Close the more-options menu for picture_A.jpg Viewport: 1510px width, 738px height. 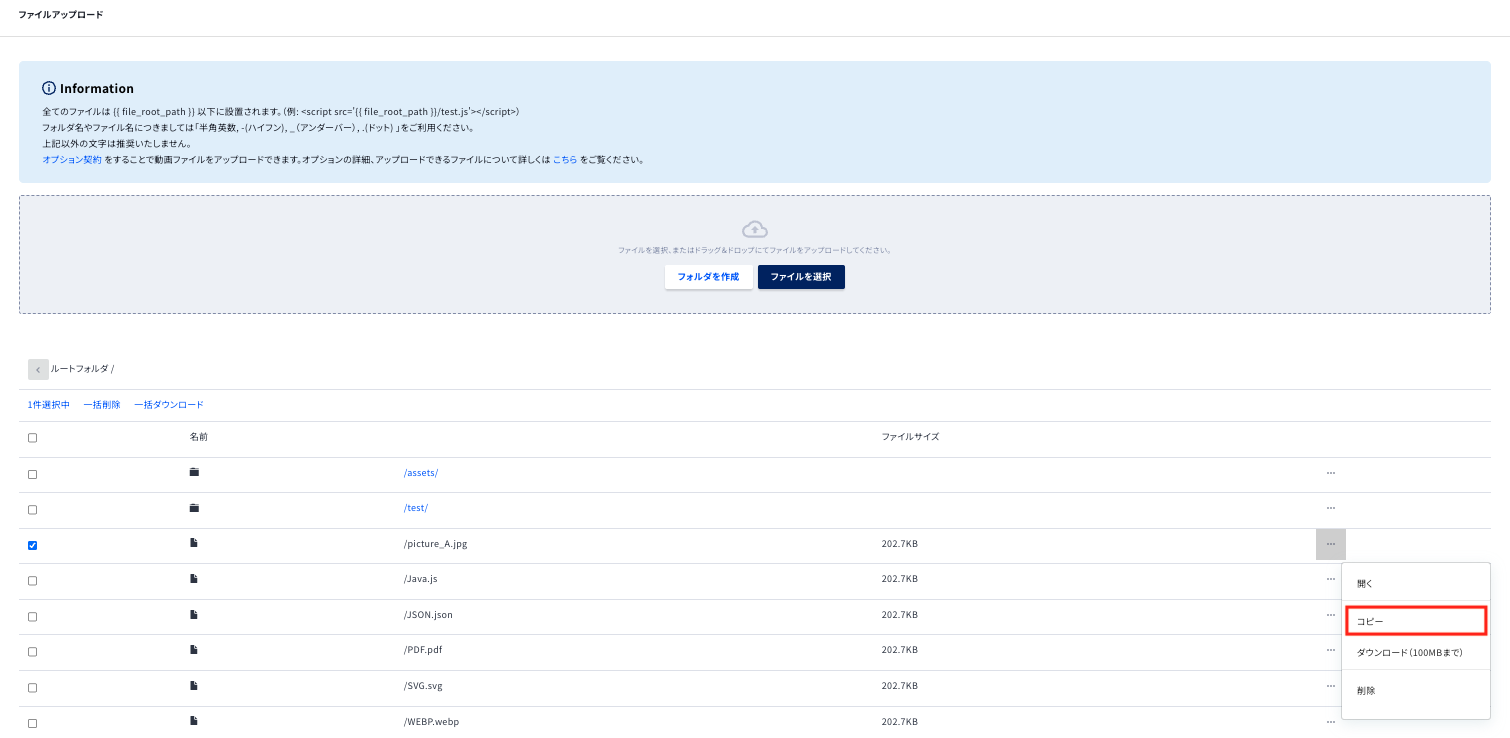[x=1331, y=544]
